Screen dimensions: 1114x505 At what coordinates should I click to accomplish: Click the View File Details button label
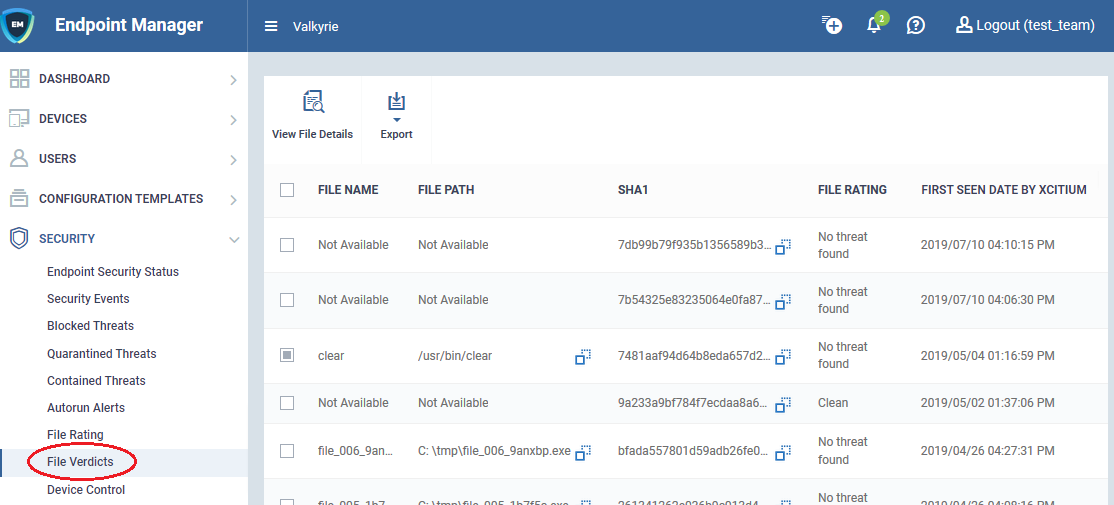313,134
